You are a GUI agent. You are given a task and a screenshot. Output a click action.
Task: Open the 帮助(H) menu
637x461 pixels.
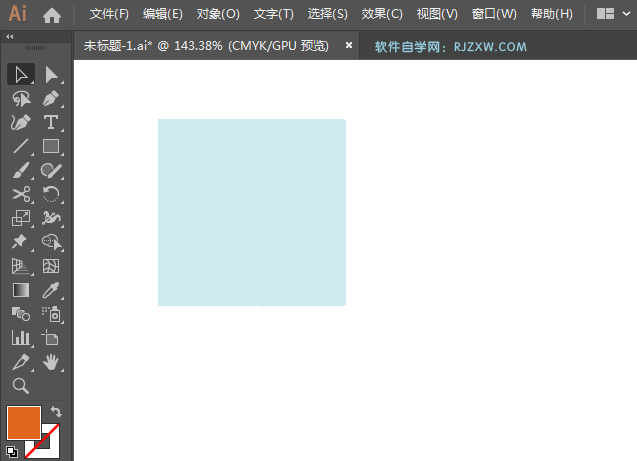pos(552,14)
